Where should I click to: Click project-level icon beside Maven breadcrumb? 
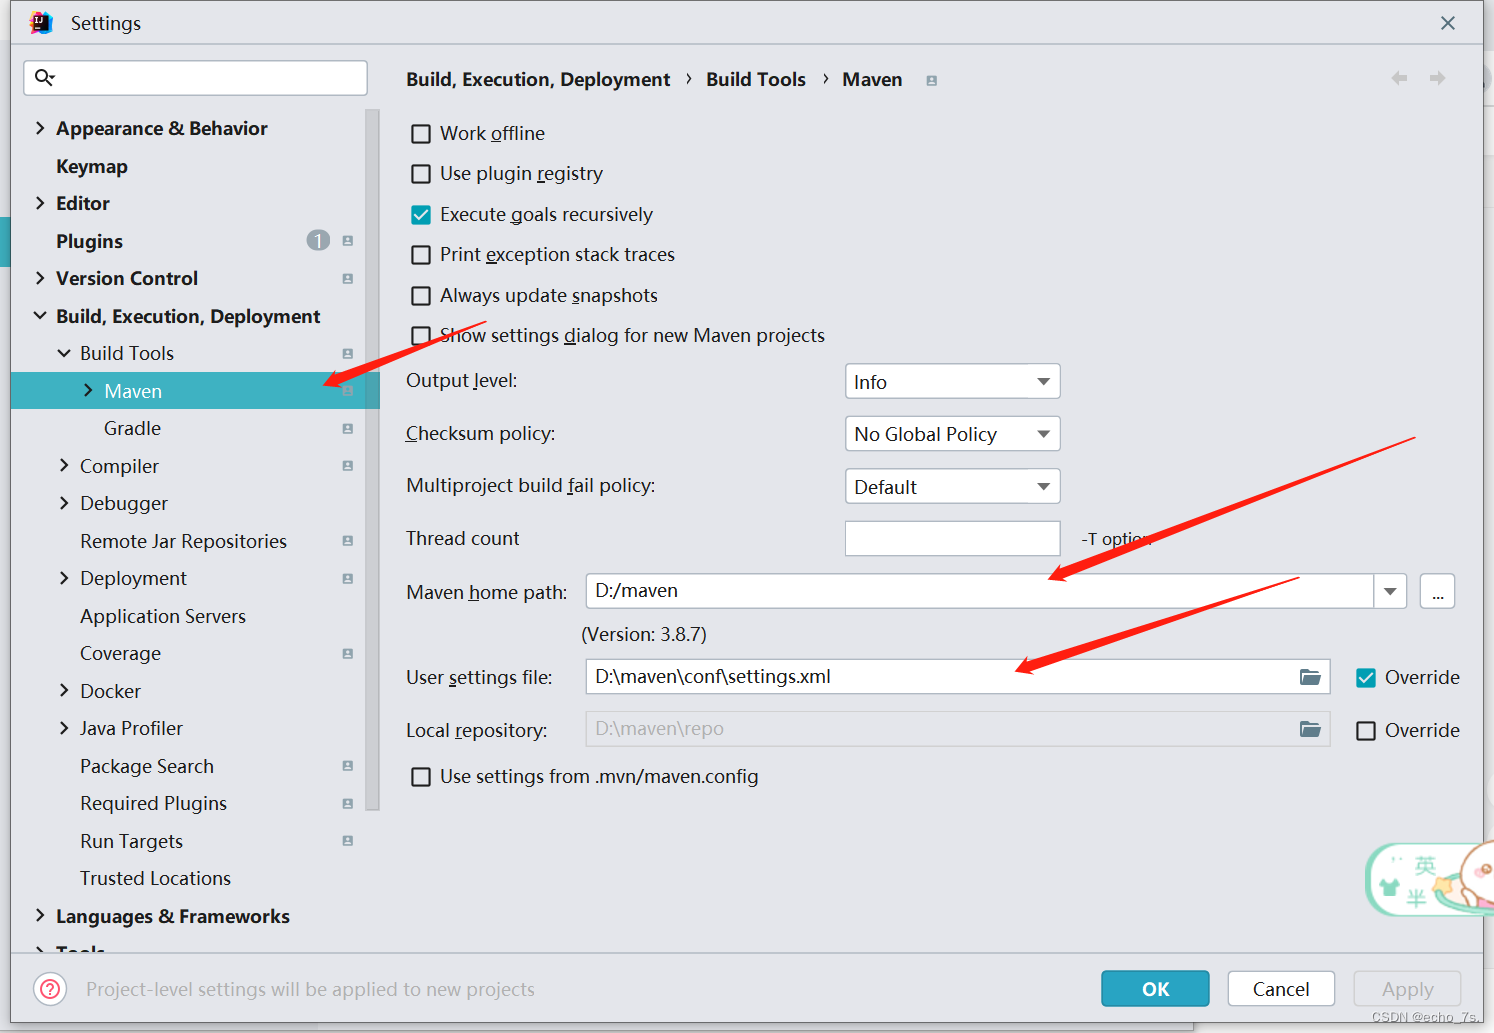pos(931,81)
